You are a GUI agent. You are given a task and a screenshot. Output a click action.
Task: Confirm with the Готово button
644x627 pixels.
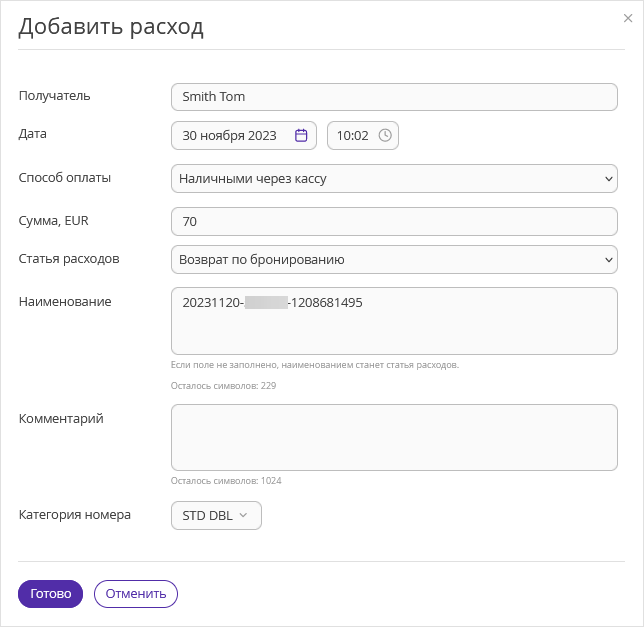pos(51,594)
